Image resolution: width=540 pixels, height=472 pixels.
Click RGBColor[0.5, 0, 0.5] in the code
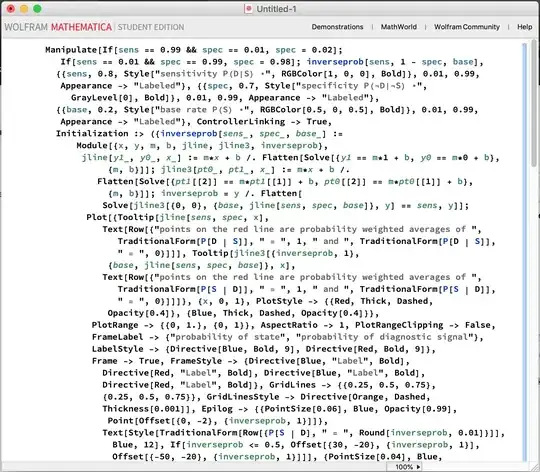coord(317,110)
